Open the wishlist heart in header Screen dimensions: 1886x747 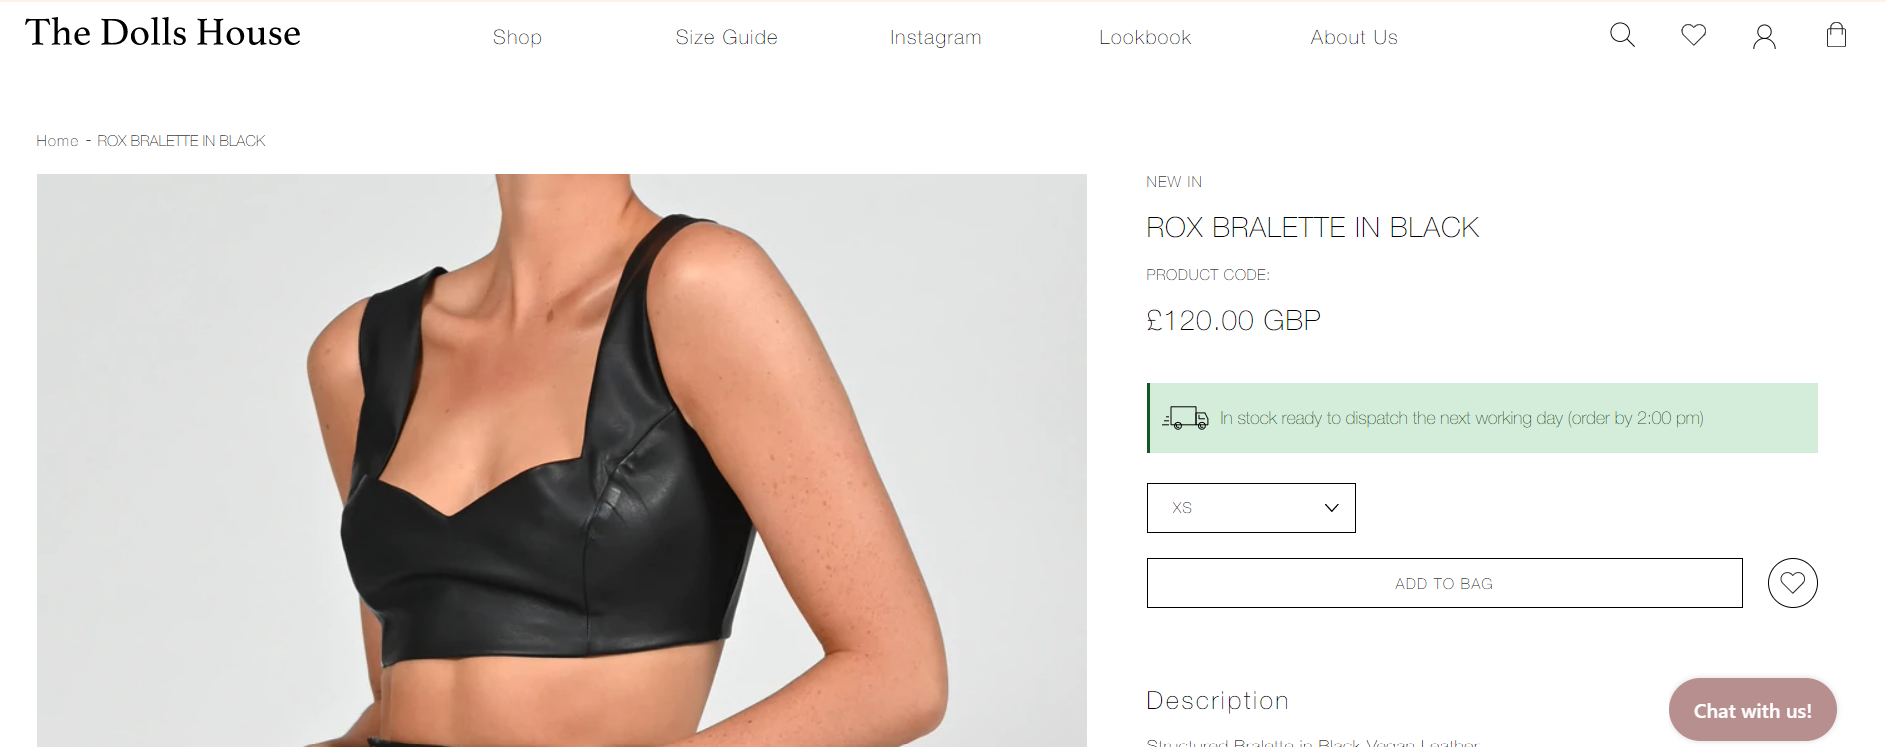pos(1693,35)
